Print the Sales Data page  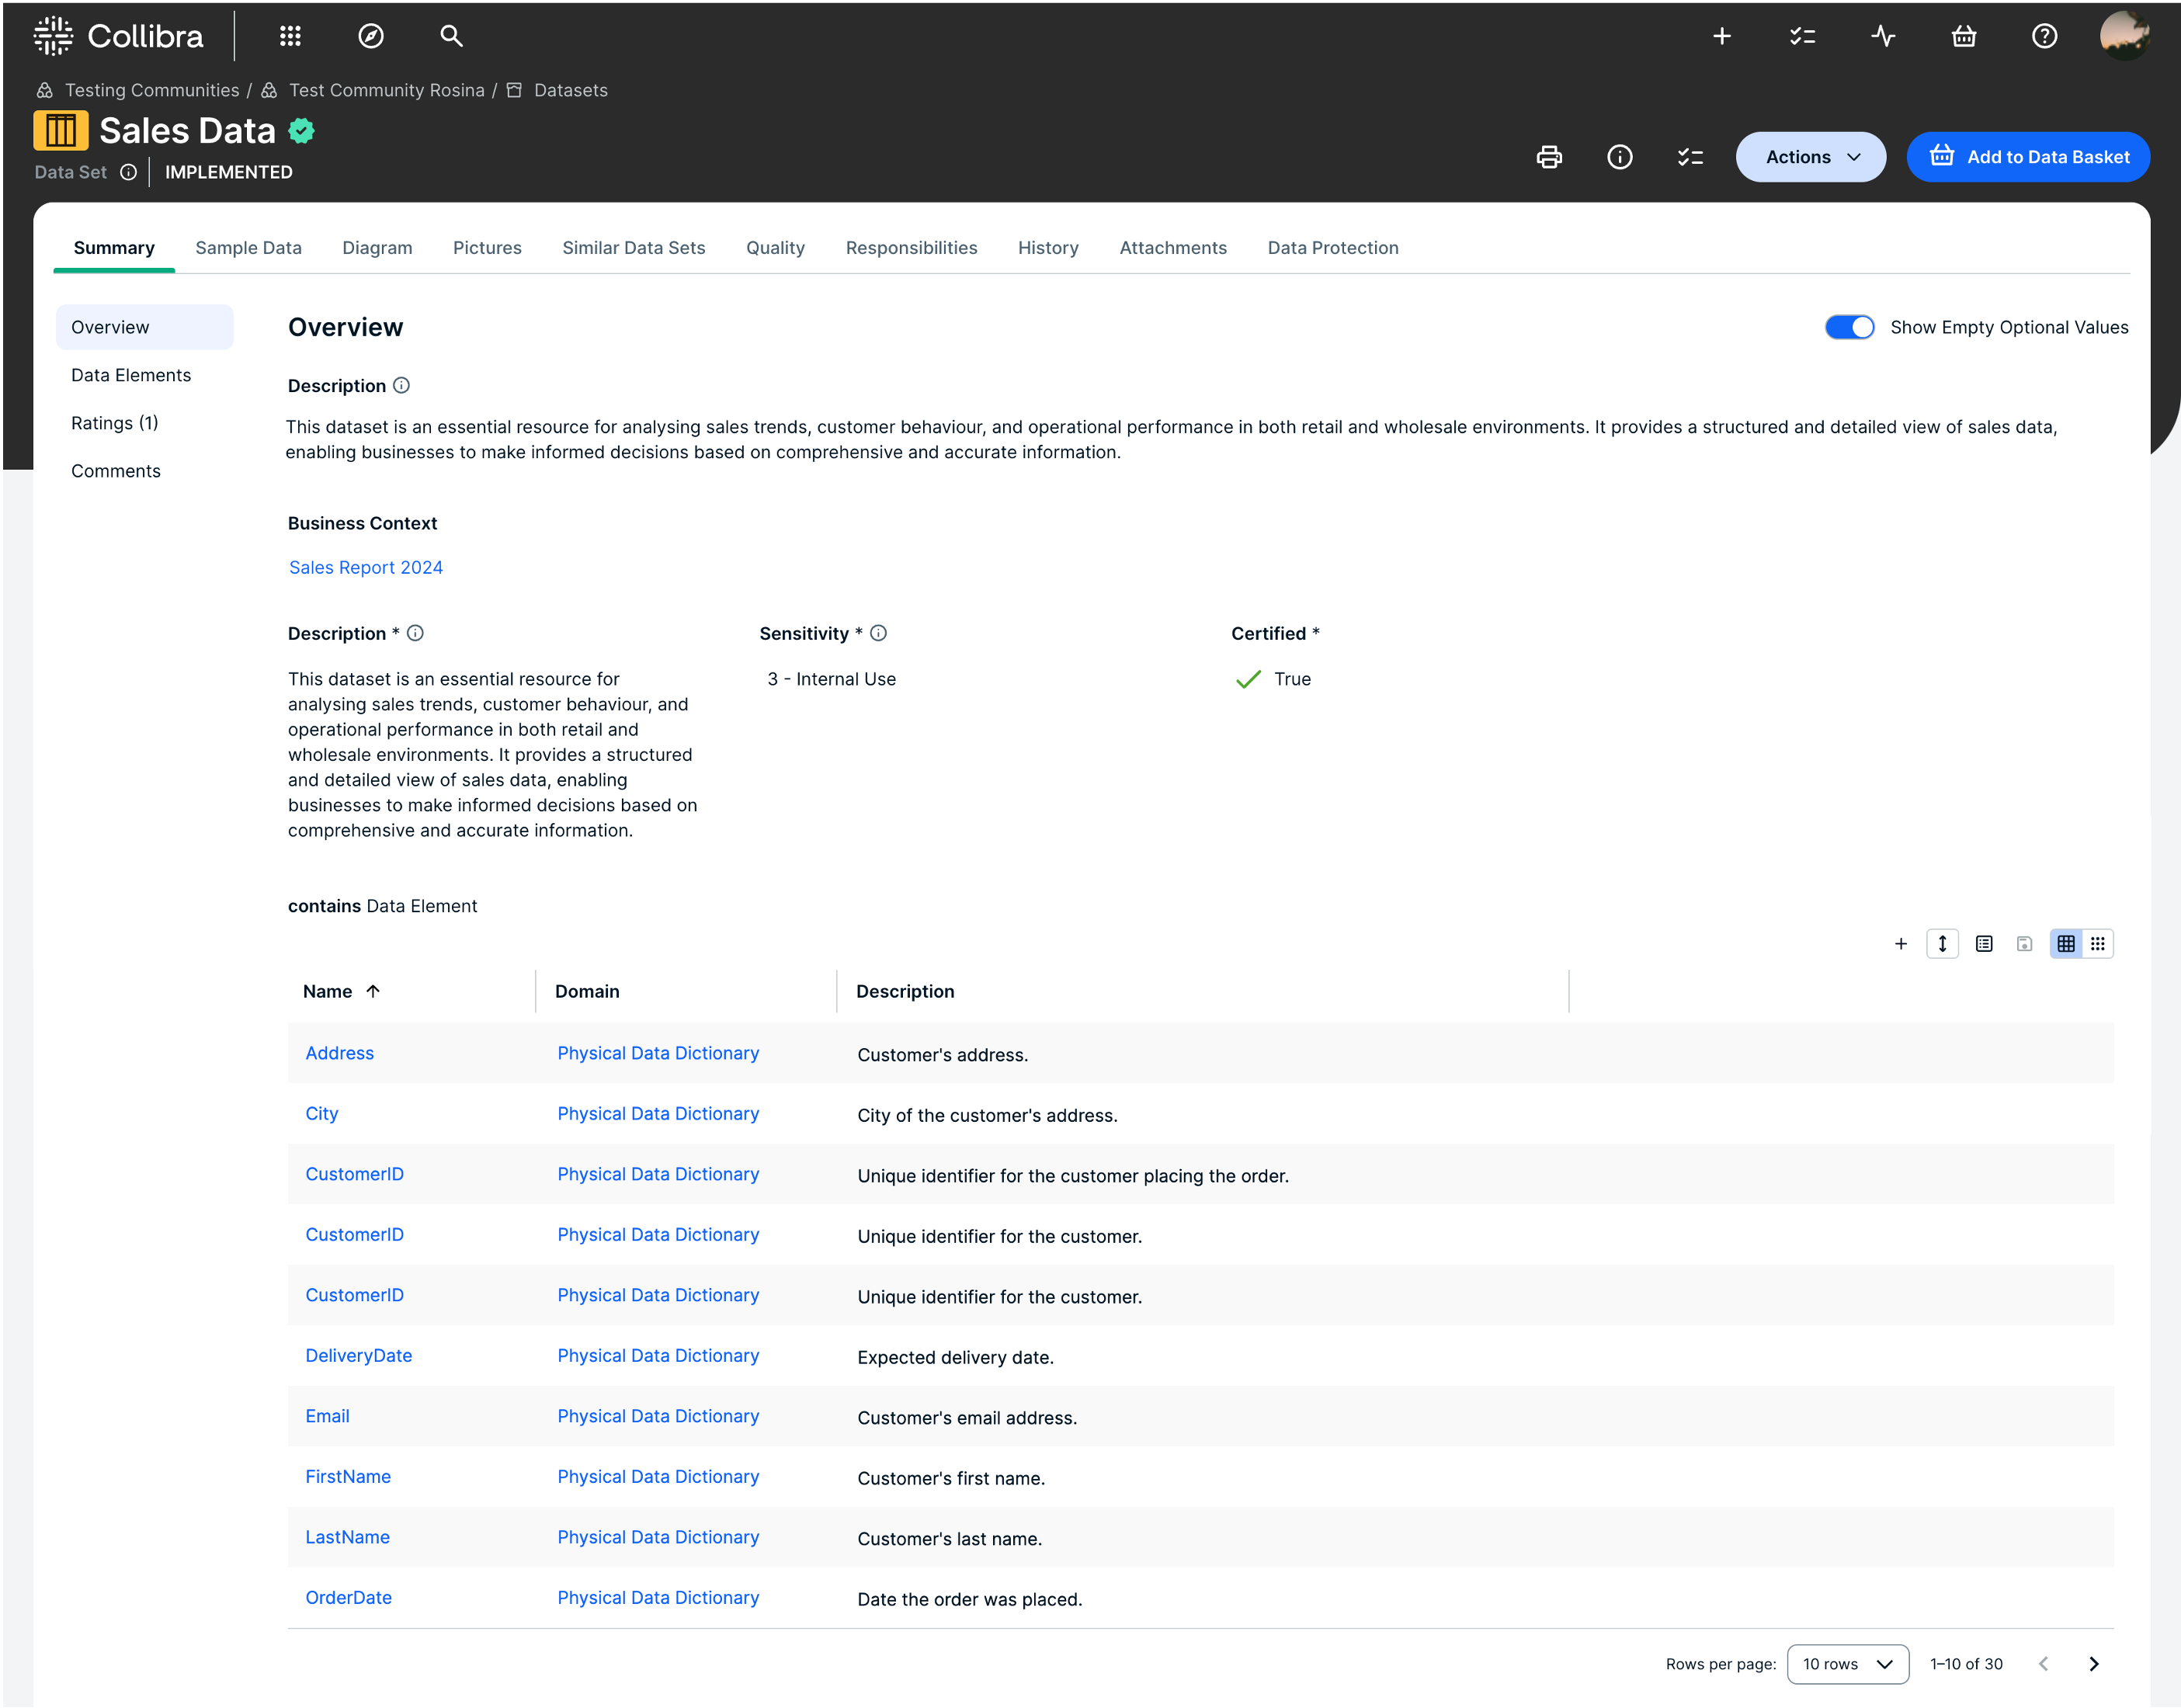point(1549,157)
